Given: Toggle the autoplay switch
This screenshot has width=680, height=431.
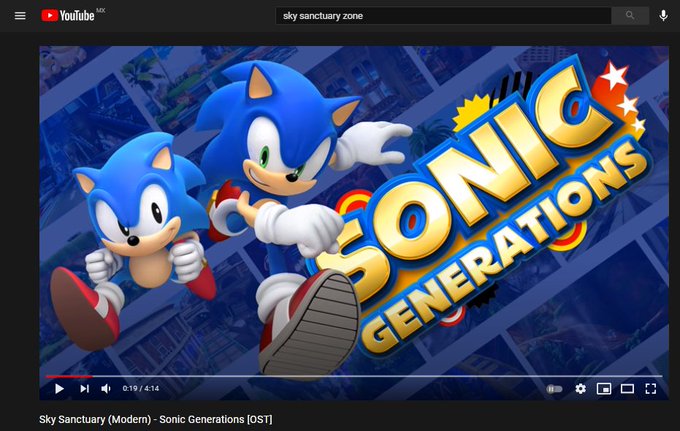Looking at the screenshot, I should pyautogui.click(x=554, y=389).
